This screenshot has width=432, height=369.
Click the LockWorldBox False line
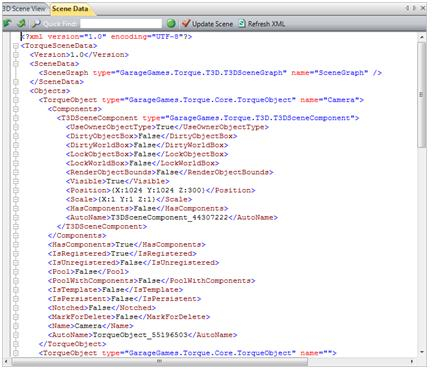tap(143, 163)
